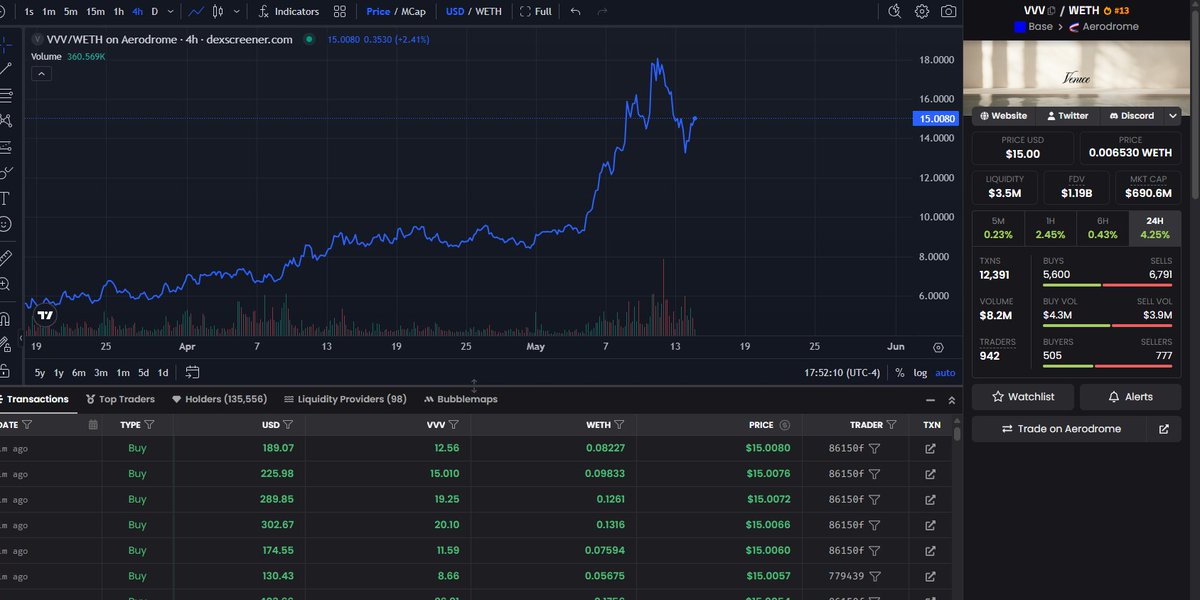This screenshot has height=600, width=1200.
Task: Take a chart snapshot with camera icon
Action: tap(948, 12)
